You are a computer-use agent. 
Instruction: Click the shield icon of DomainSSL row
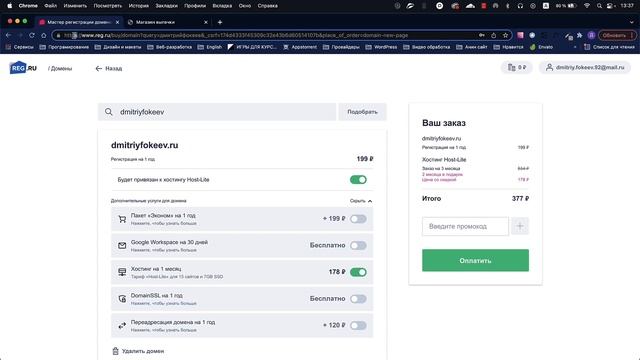tap(122, 299)
